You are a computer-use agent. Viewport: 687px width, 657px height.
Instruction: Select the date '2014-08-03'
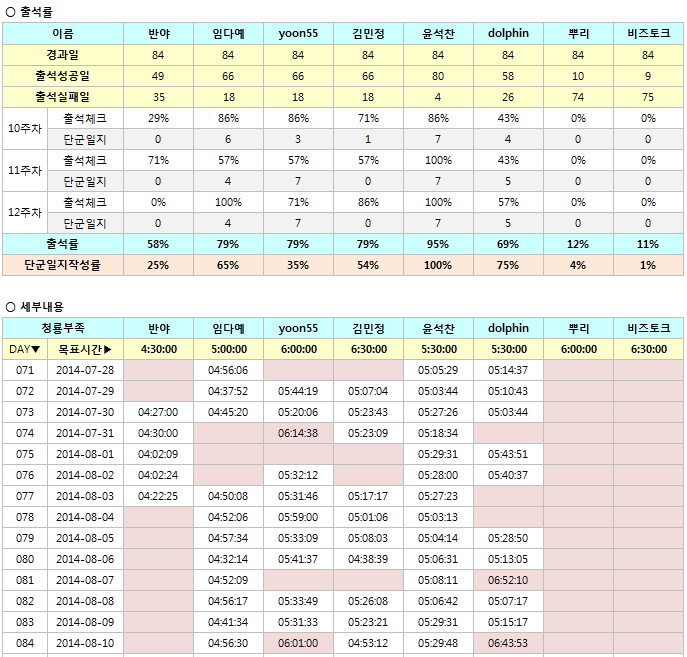pyautogui.click(x=85, y=496)
